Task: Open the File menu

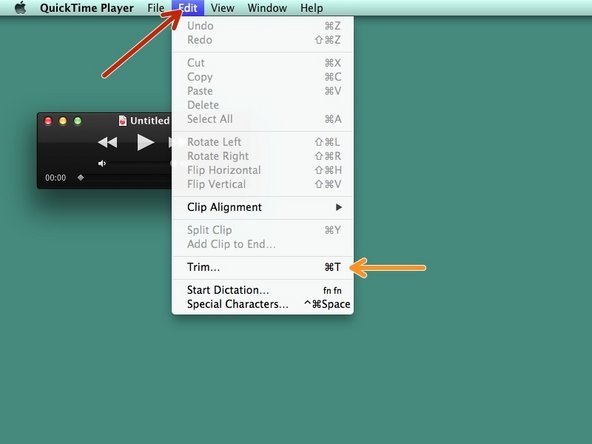Action: [x=156, y=8]
